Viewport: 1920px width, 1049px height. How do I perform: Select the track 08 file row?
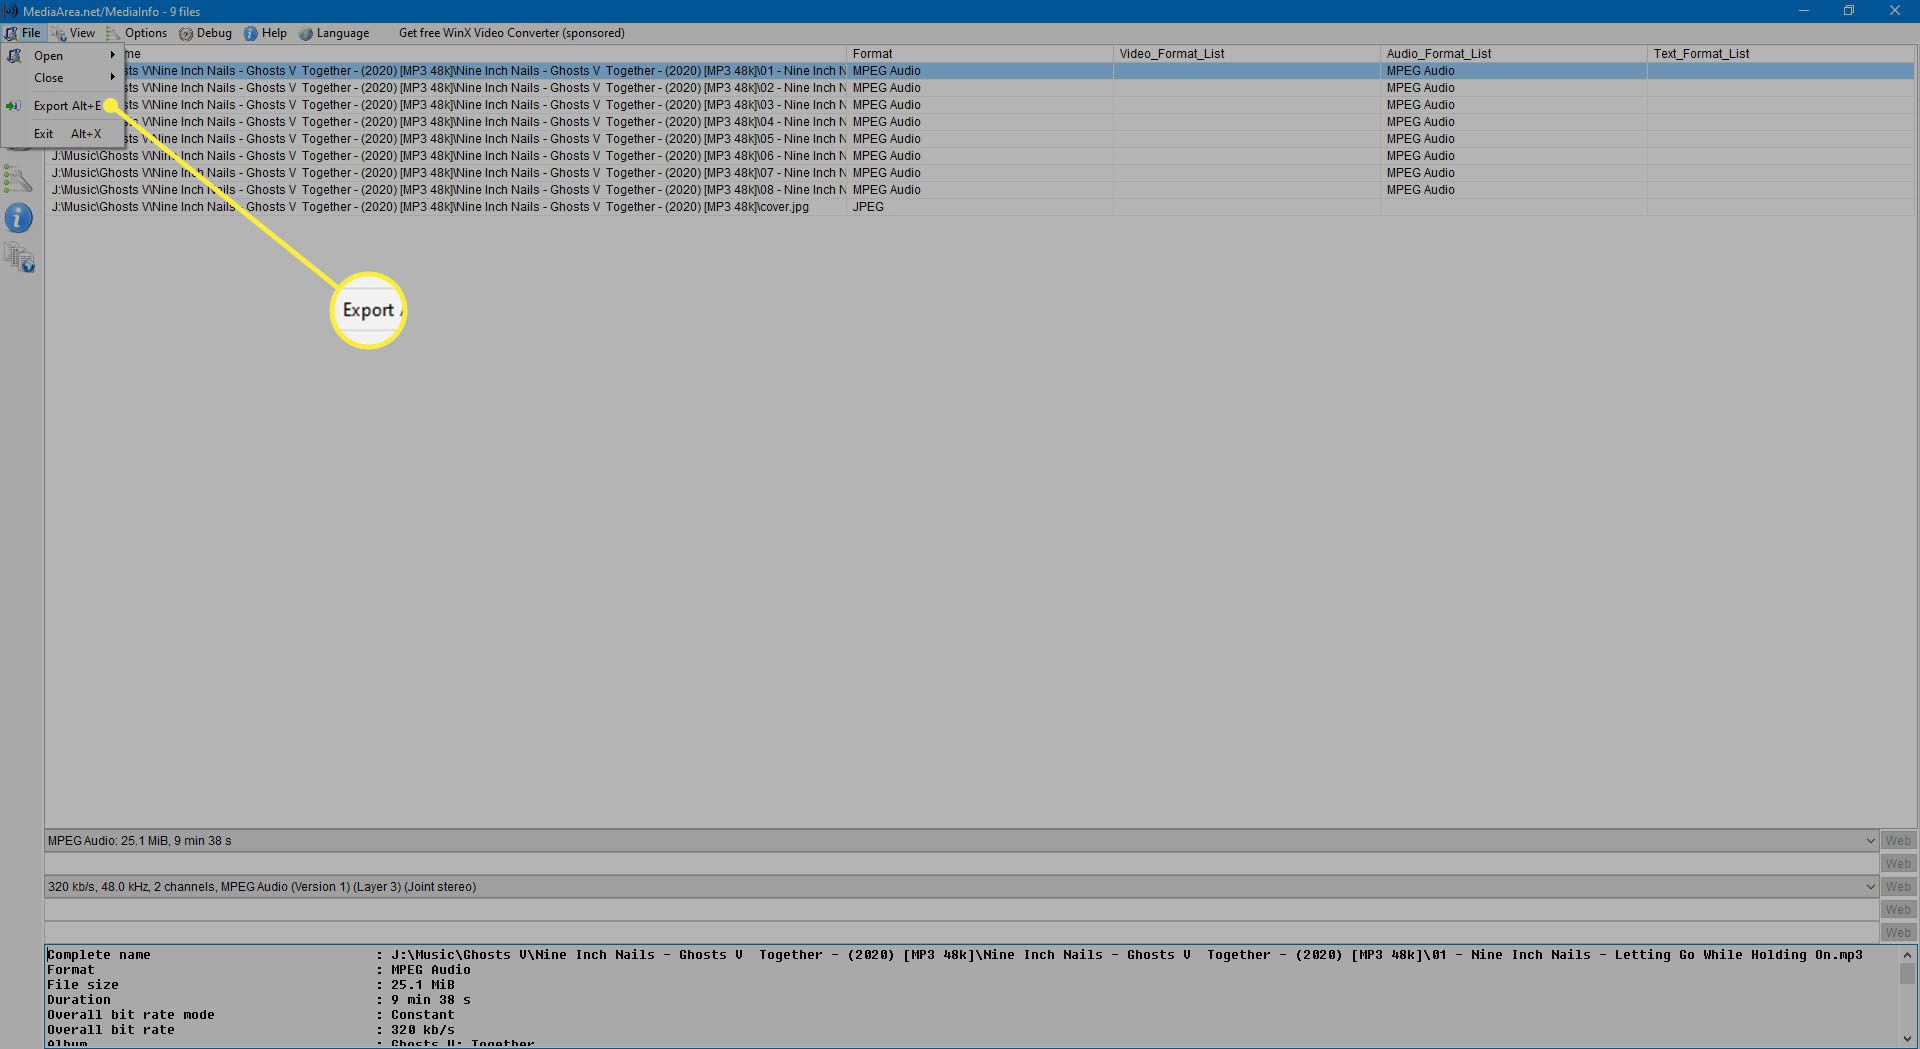click(x=979, y=190)
